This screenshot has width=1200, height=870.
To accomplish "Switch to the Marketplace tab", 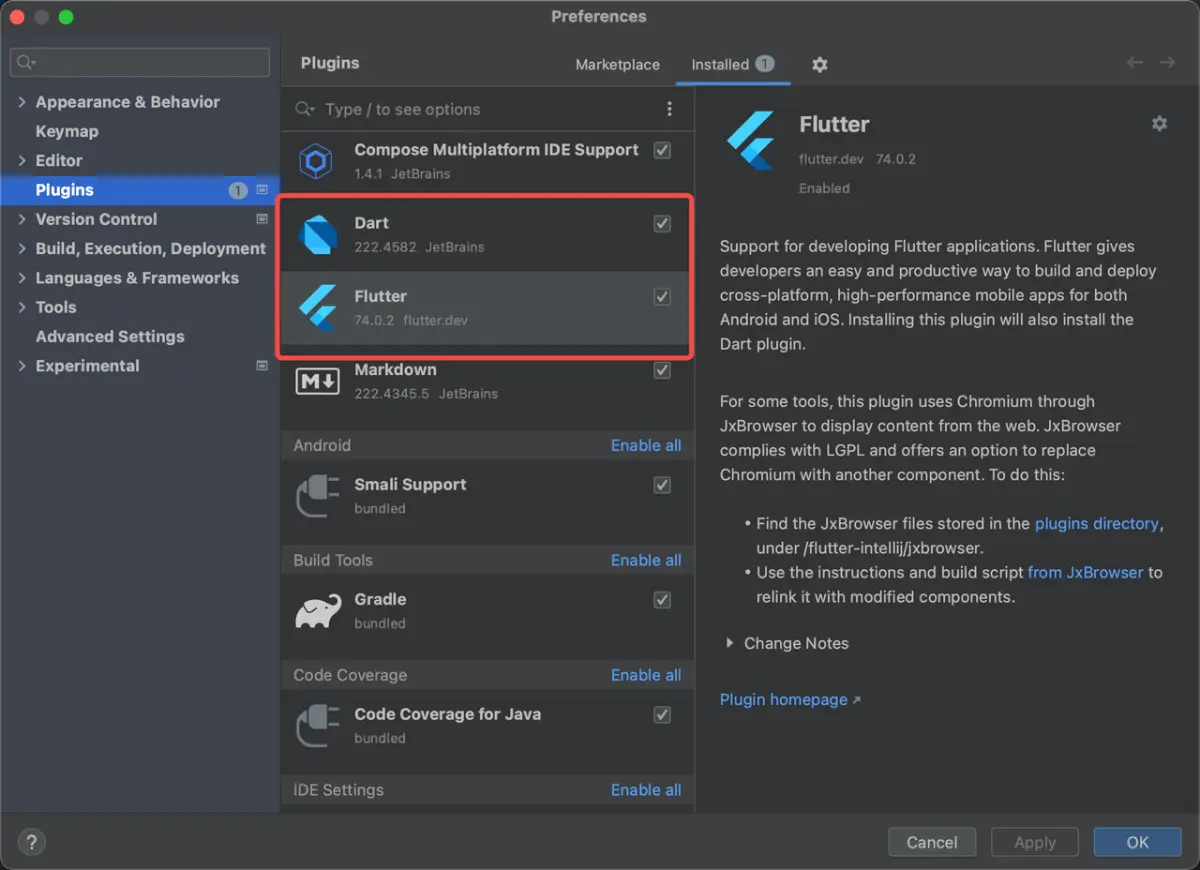I will click(617, 64).
